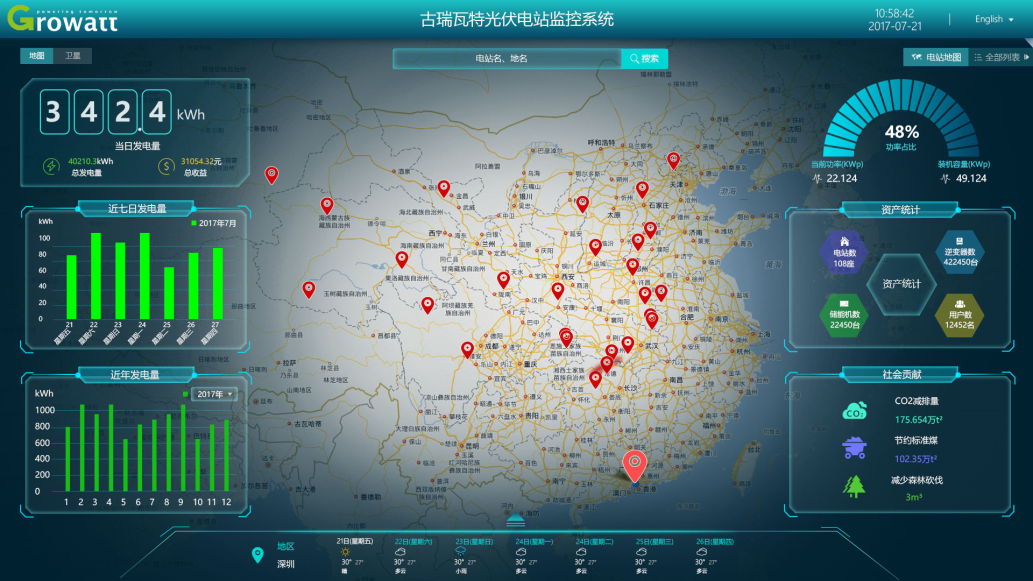Screen dimensions: 1033x581
Task: Click the total revenue dollar coin icon
Action: 167,166
